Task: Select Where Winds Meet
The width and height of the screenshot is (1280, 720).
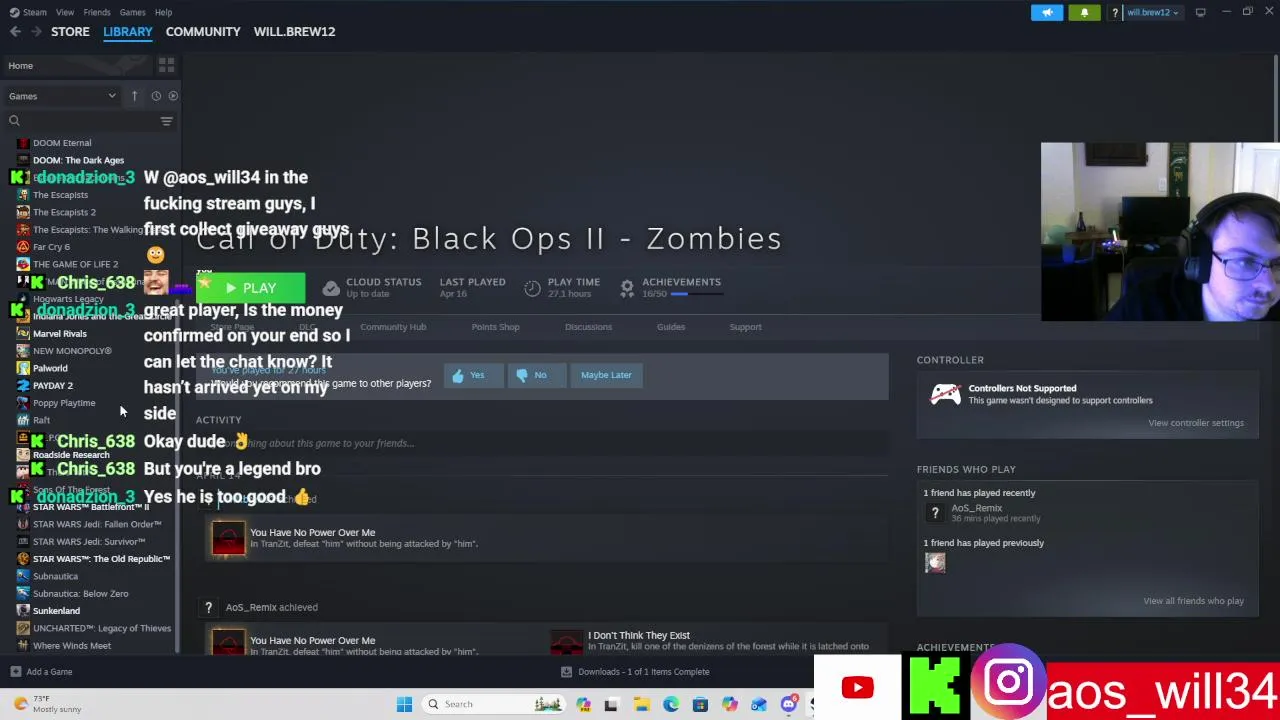Action: click(72, 645)
